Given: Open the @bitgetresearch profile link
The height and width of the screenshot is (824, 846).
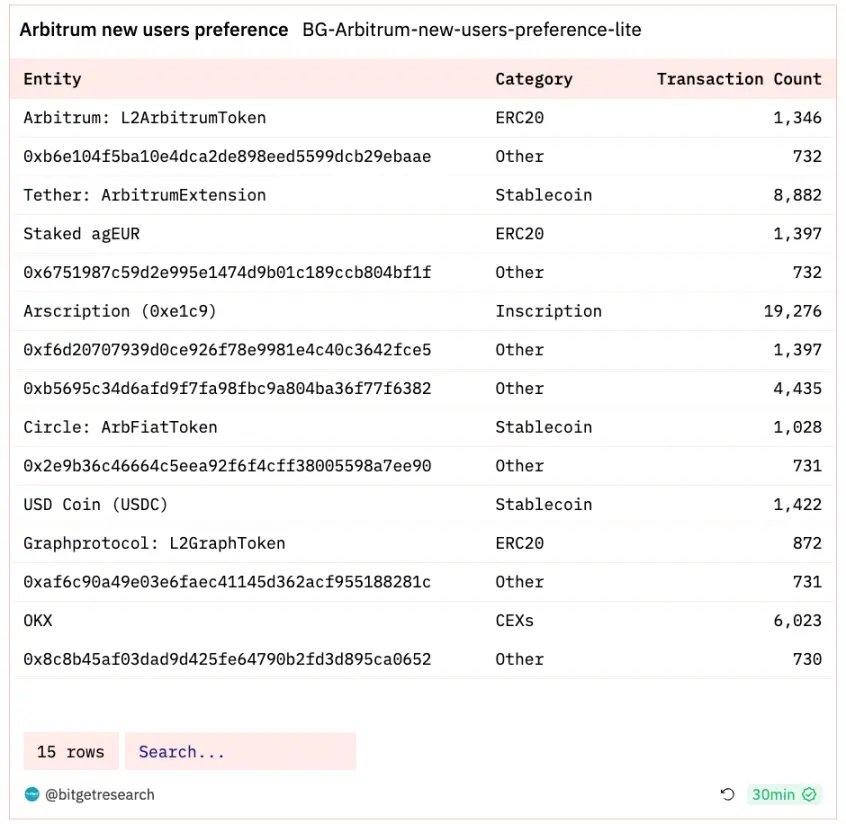Looking at the screenshot, I should coord(99,795).
